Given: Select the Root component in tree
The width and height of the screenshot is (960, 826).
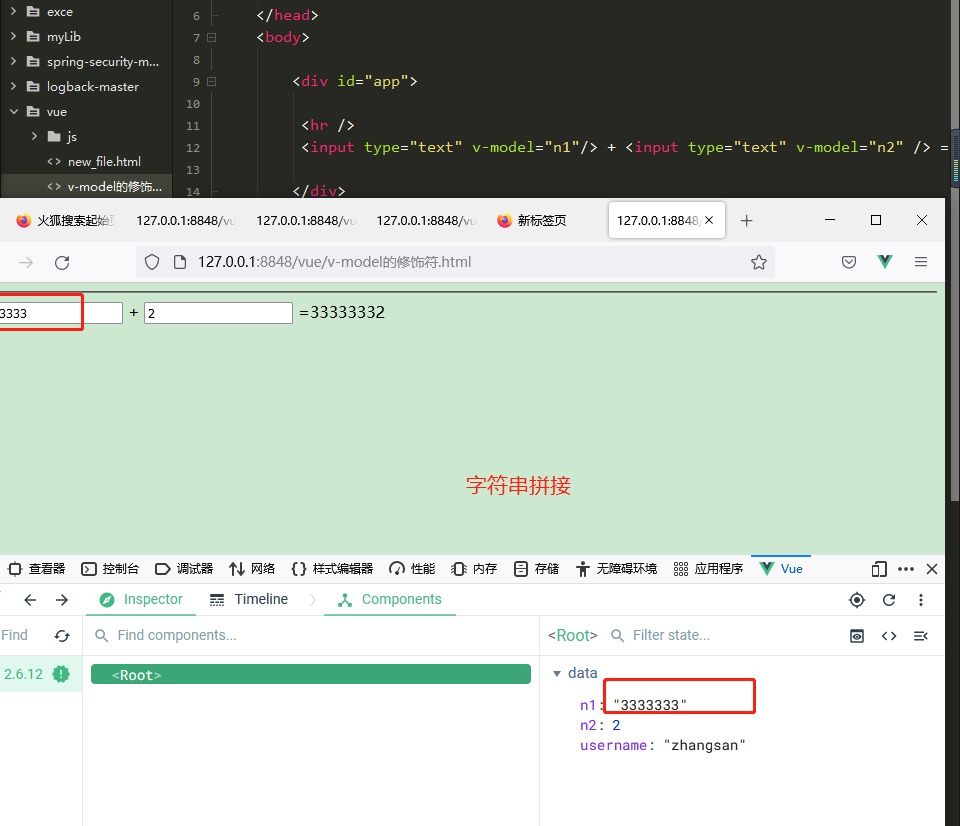Looking at the screenshot, I should 311,674.
